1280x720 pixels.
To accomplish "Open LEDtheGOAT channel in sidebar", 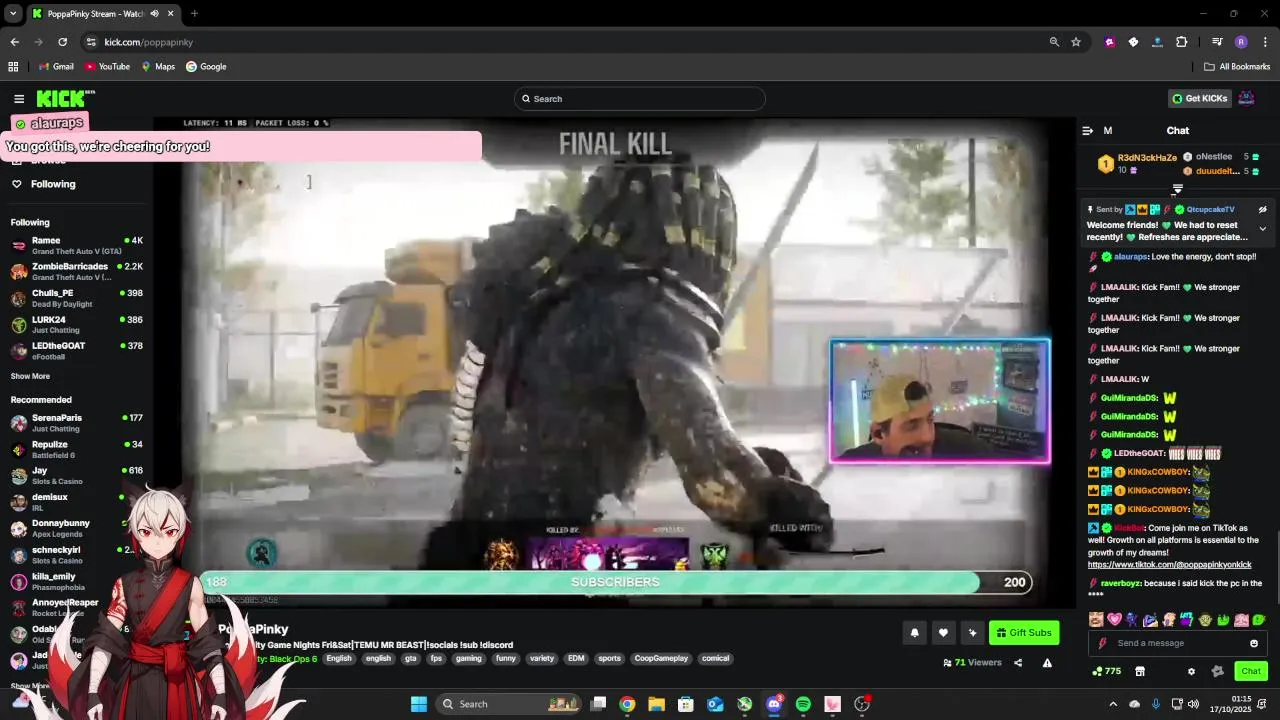I will [78, 350].
